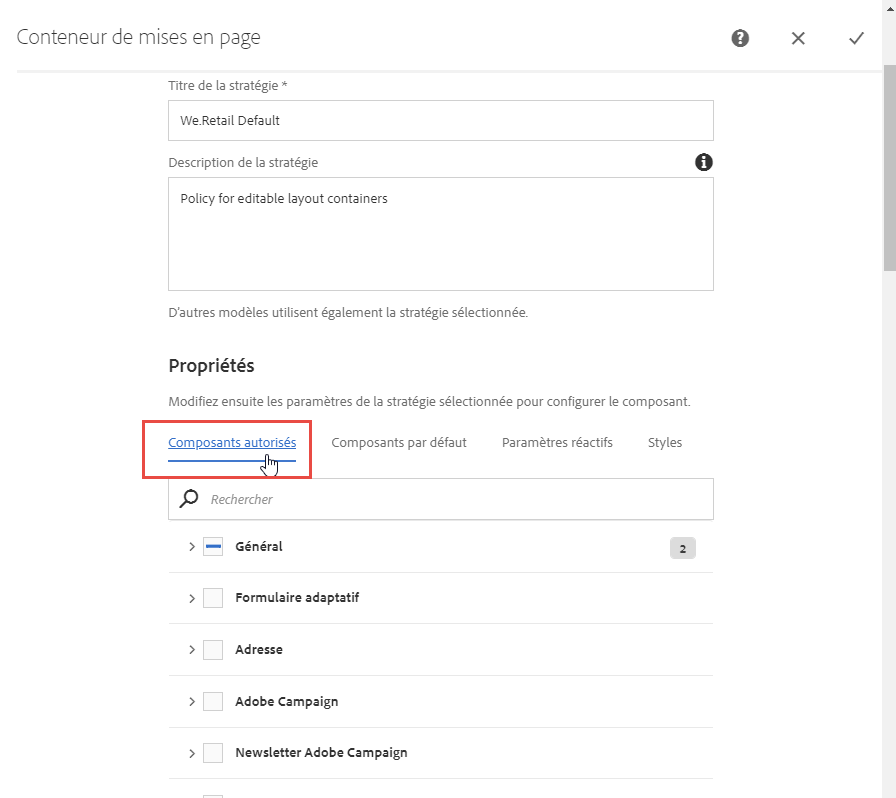Select the Newsletter Adobe Campaign checkbox
This screenshot has width=896, height=798.
212,753
